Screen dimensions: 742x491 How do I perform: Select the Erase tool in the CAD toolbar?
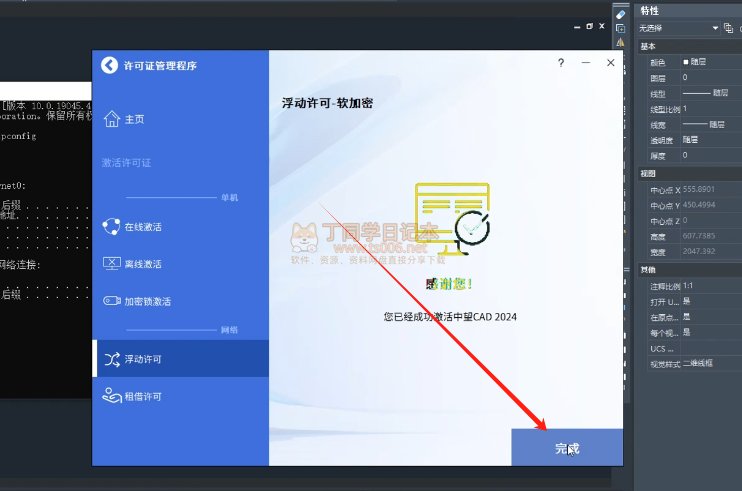[620, 14]
